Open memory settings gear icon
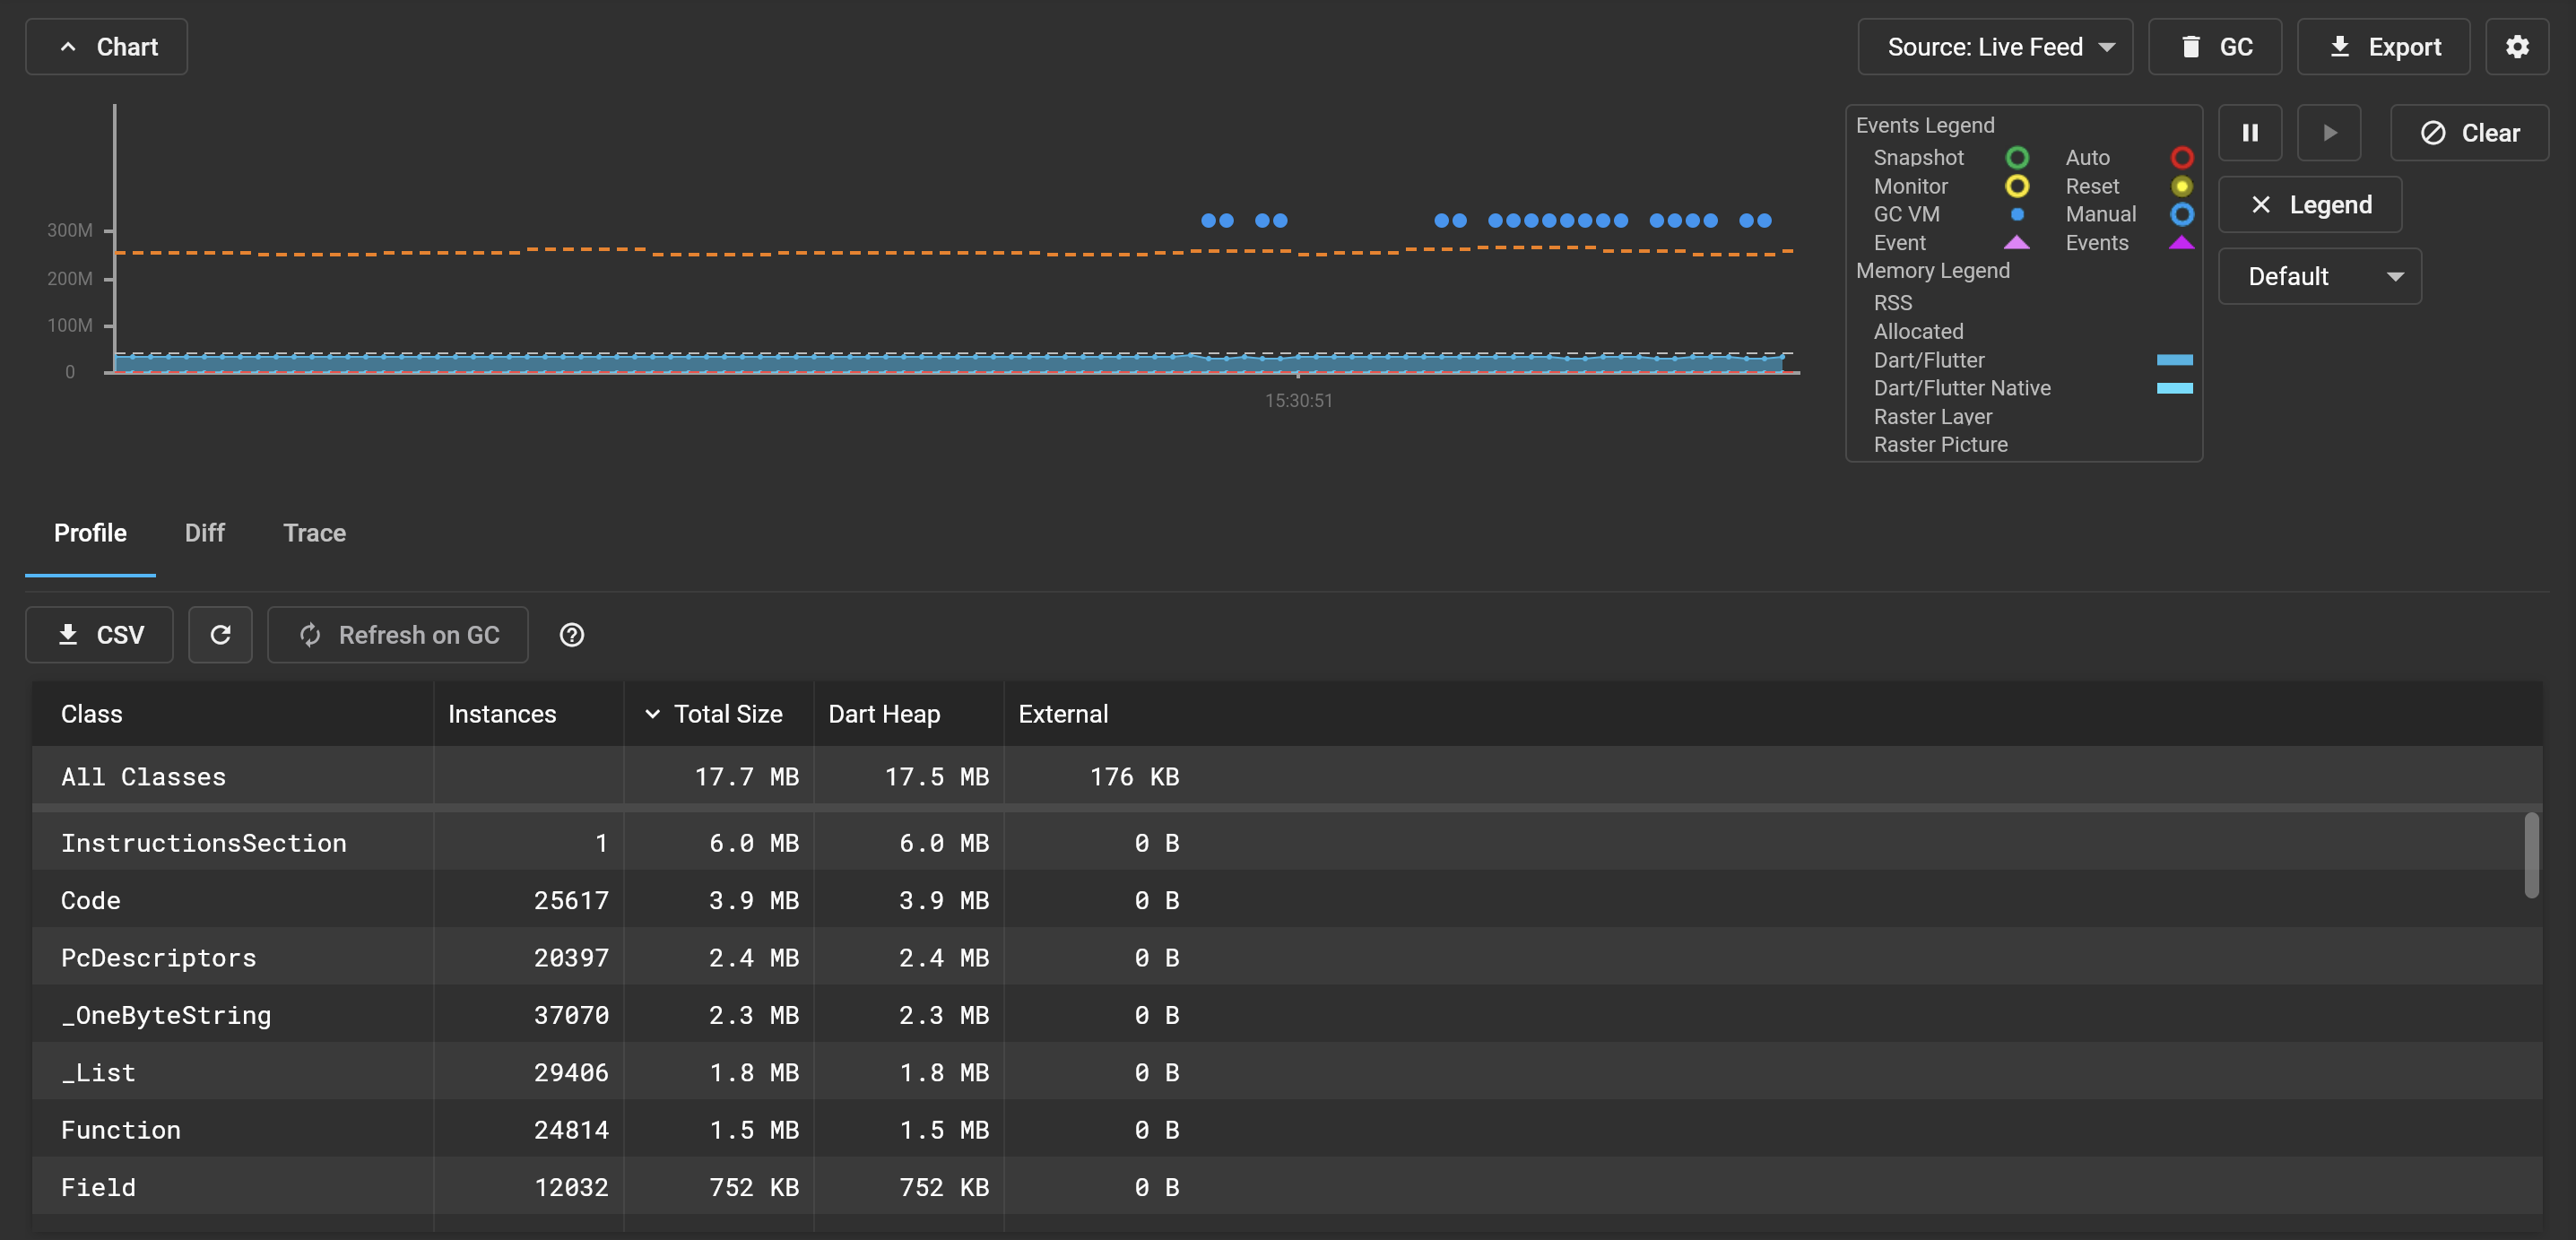 pos(2516,47)
